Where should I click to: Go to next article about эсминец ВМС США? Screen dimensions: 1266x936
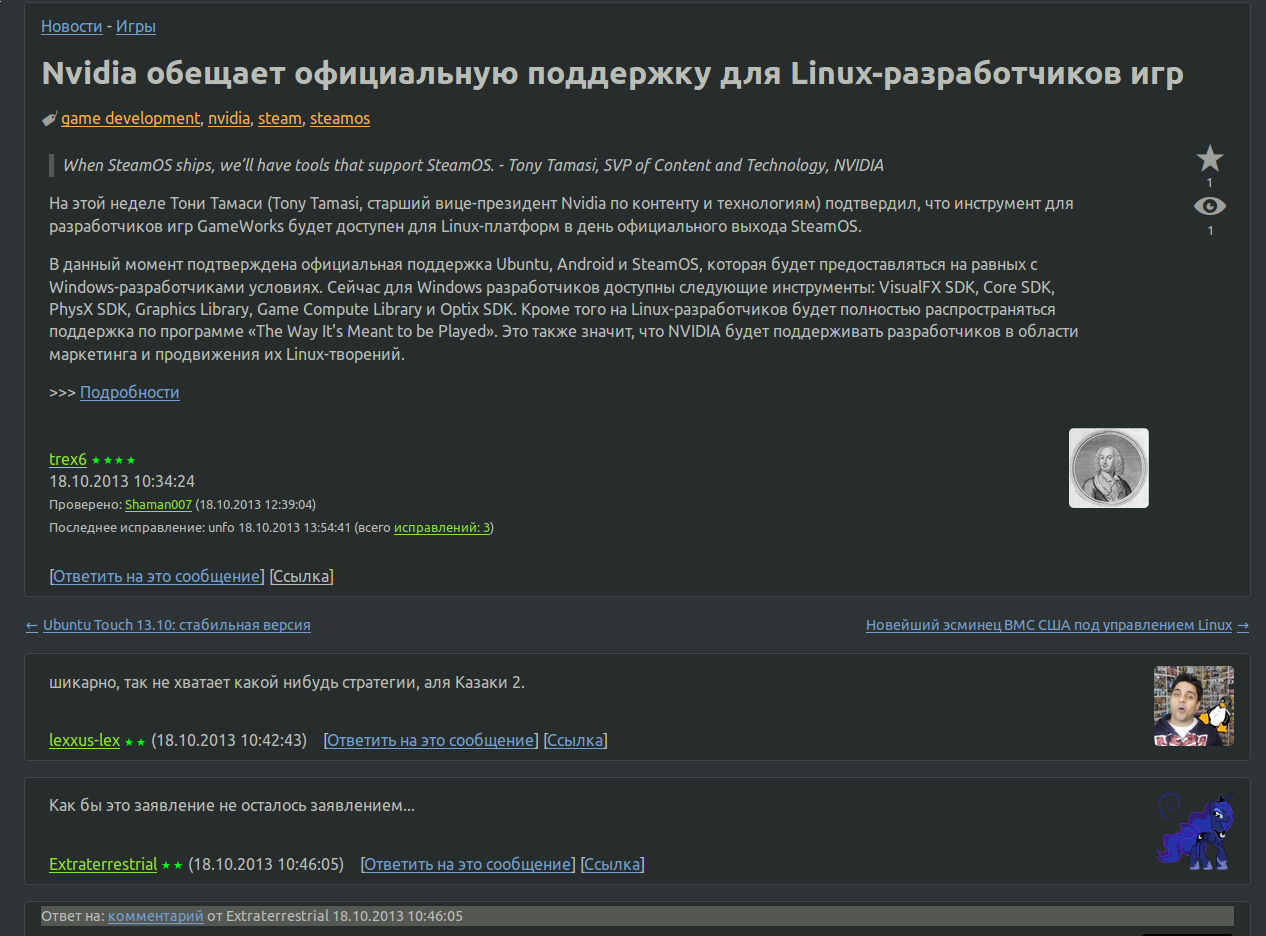pos(1048,625)
